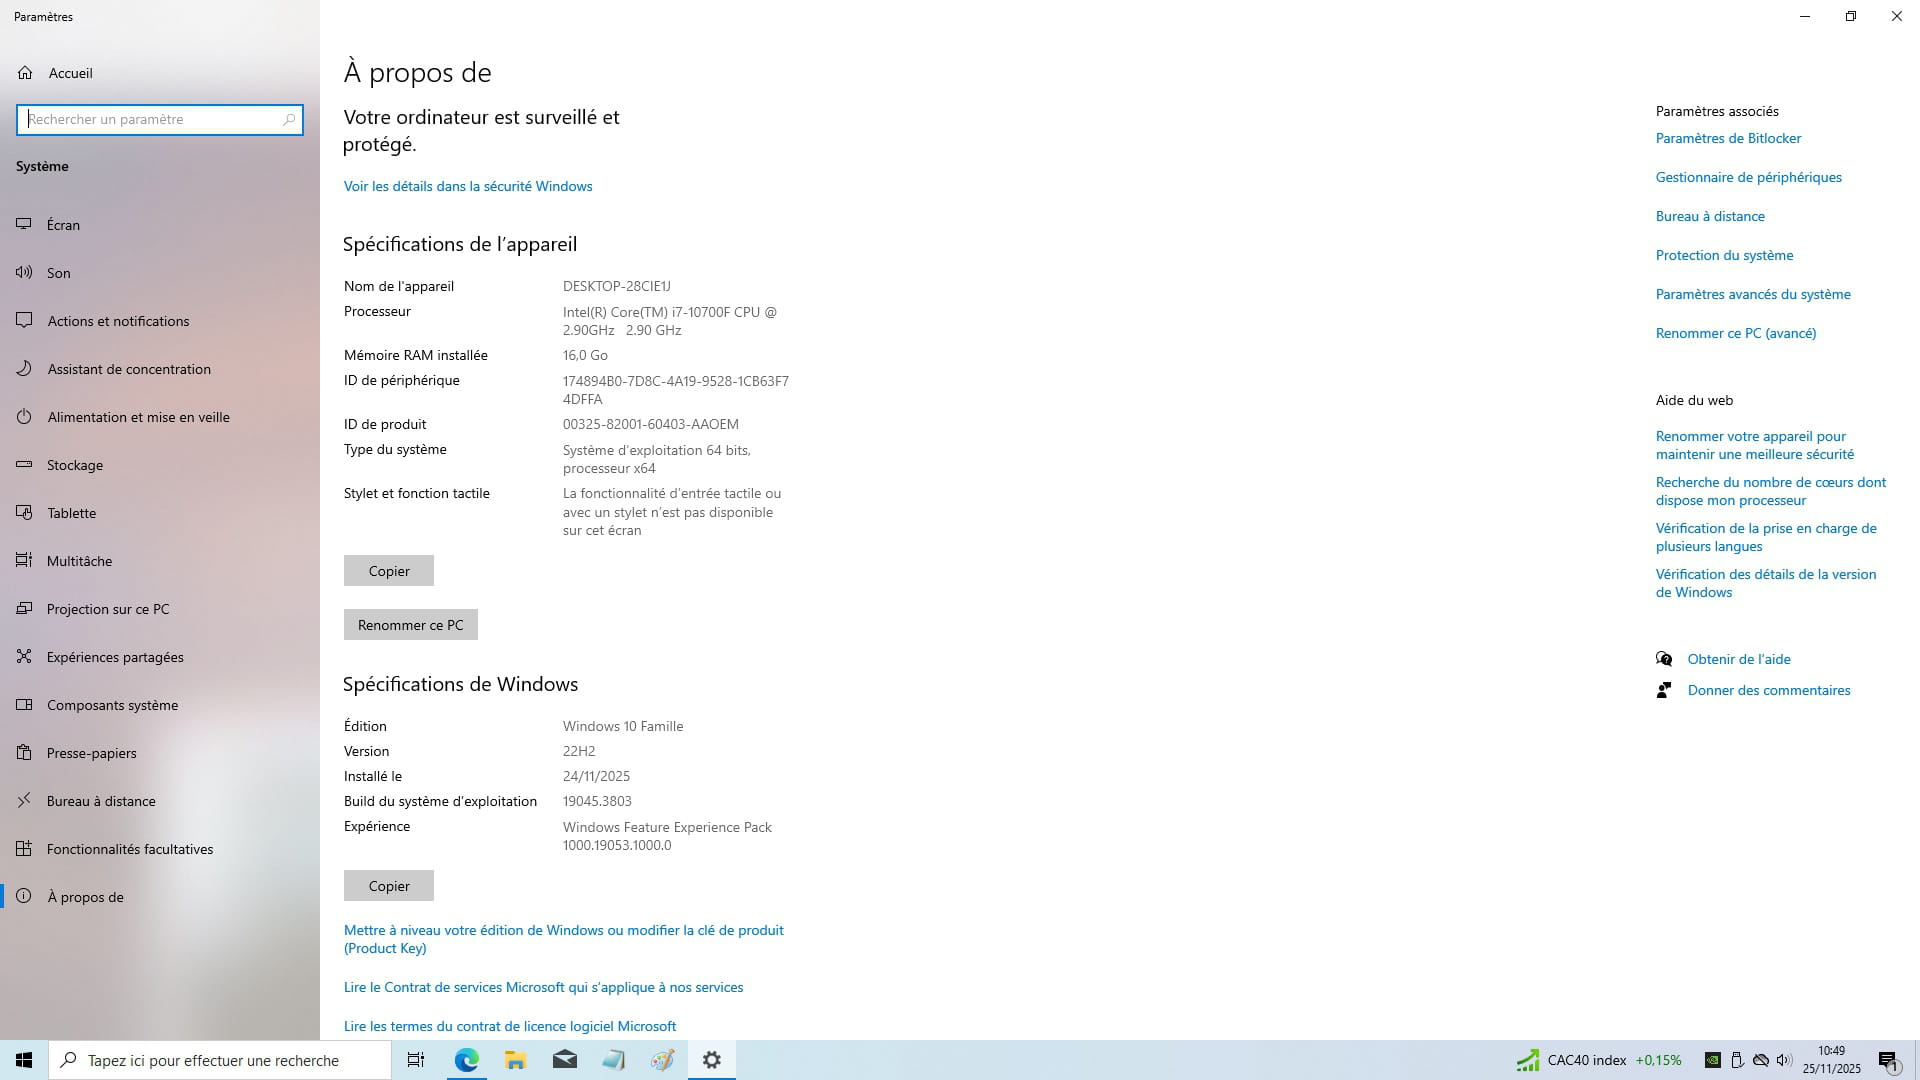Screen dimensions: 1920x1080
Task: Open the Multitâche settings page
Action: (x=79, y=561)
